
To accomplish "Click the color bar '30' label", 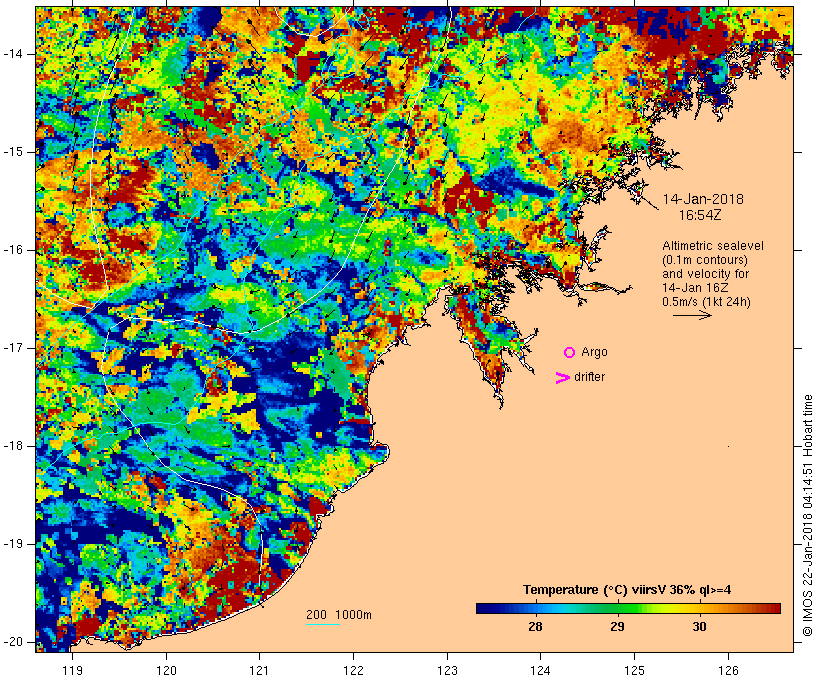I will pyautogui.click(x=699, y=627).
